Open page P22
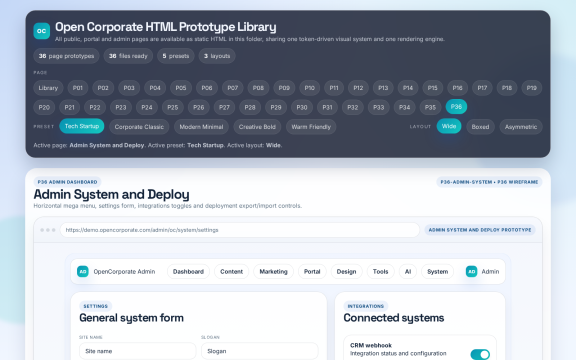 [95, 107]
